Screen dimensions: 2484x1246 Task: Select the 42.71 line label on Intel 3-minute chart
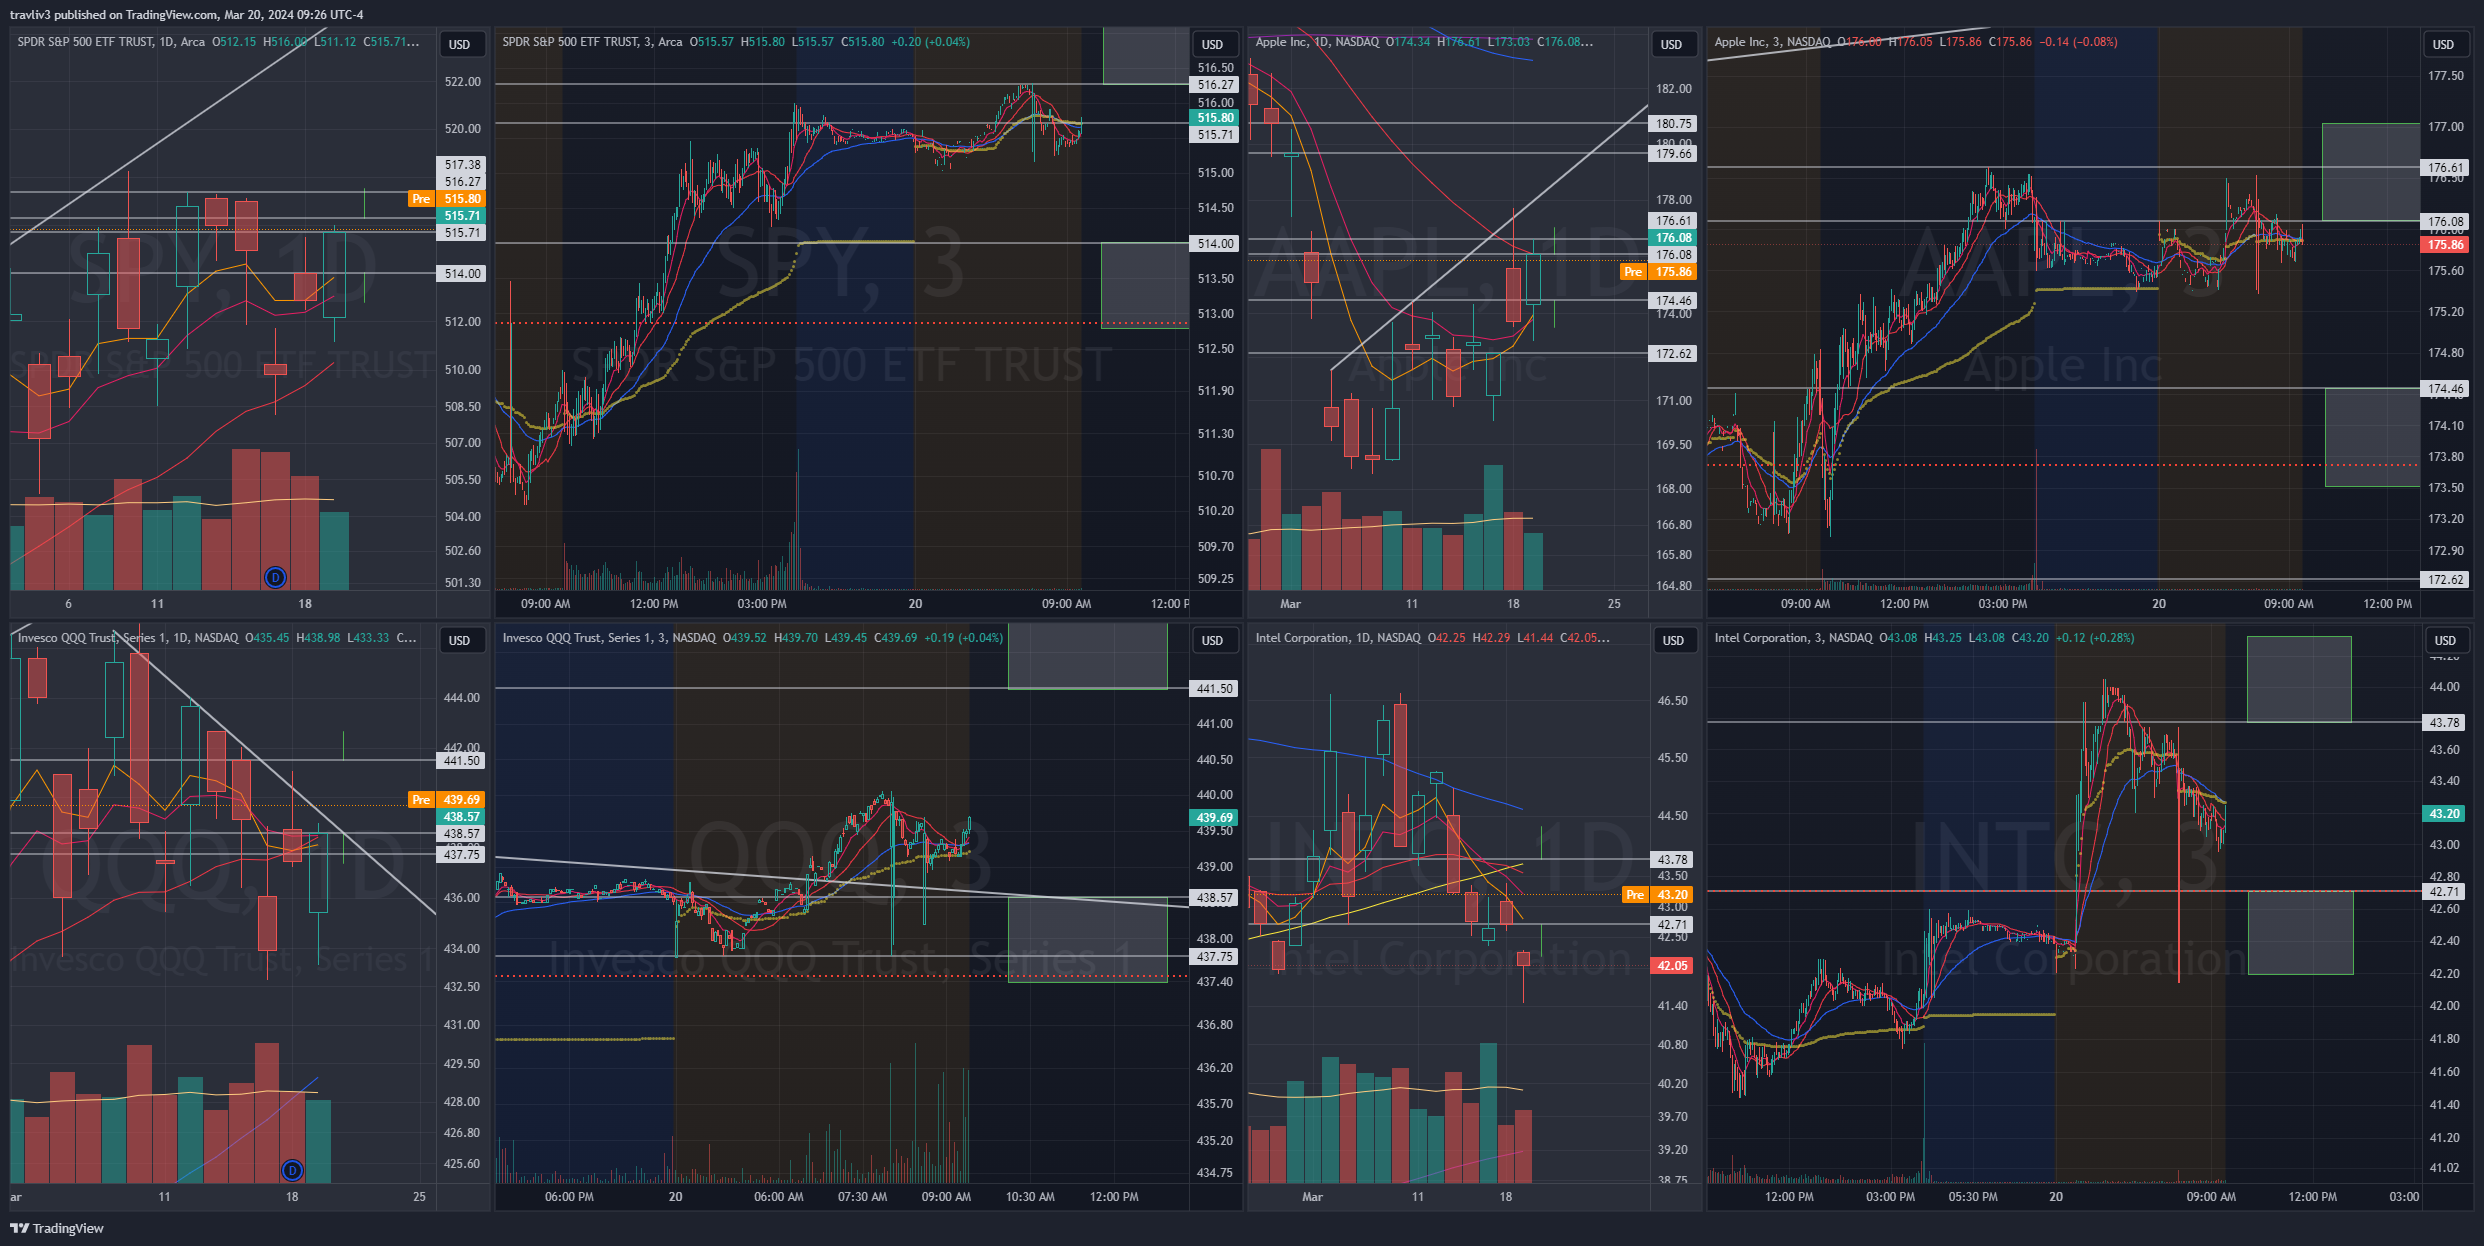point(2446,892)
